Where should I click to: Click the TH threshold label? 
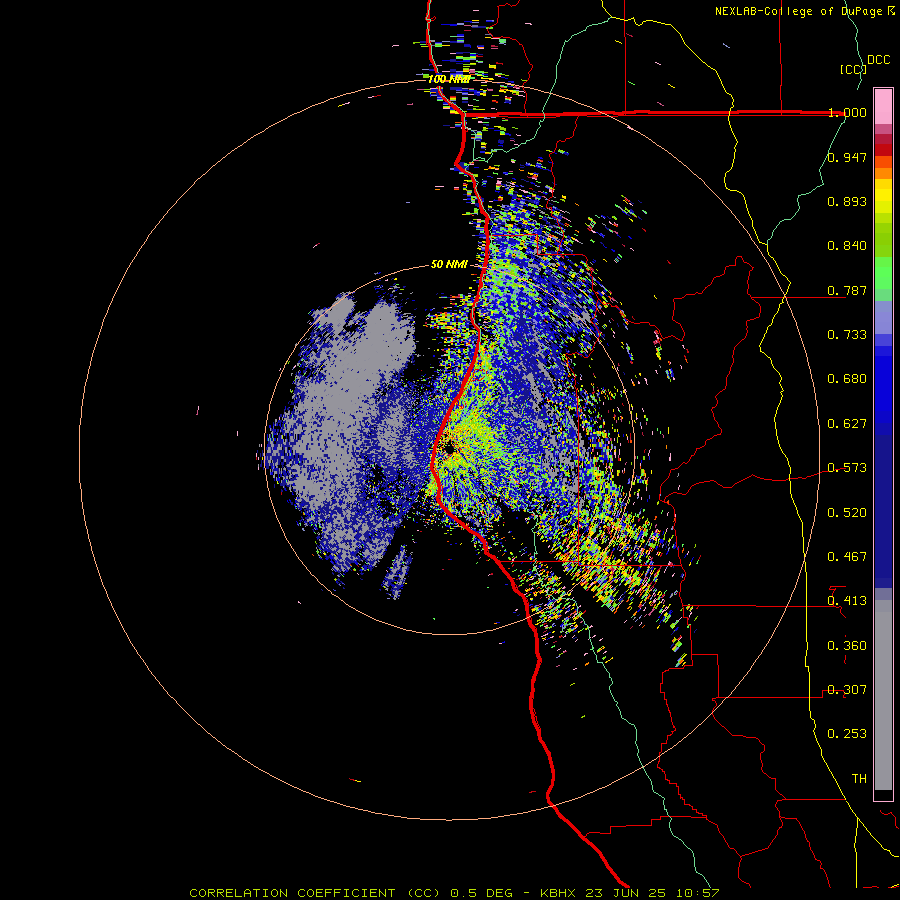pyautogui.click(x=859, y=779)
